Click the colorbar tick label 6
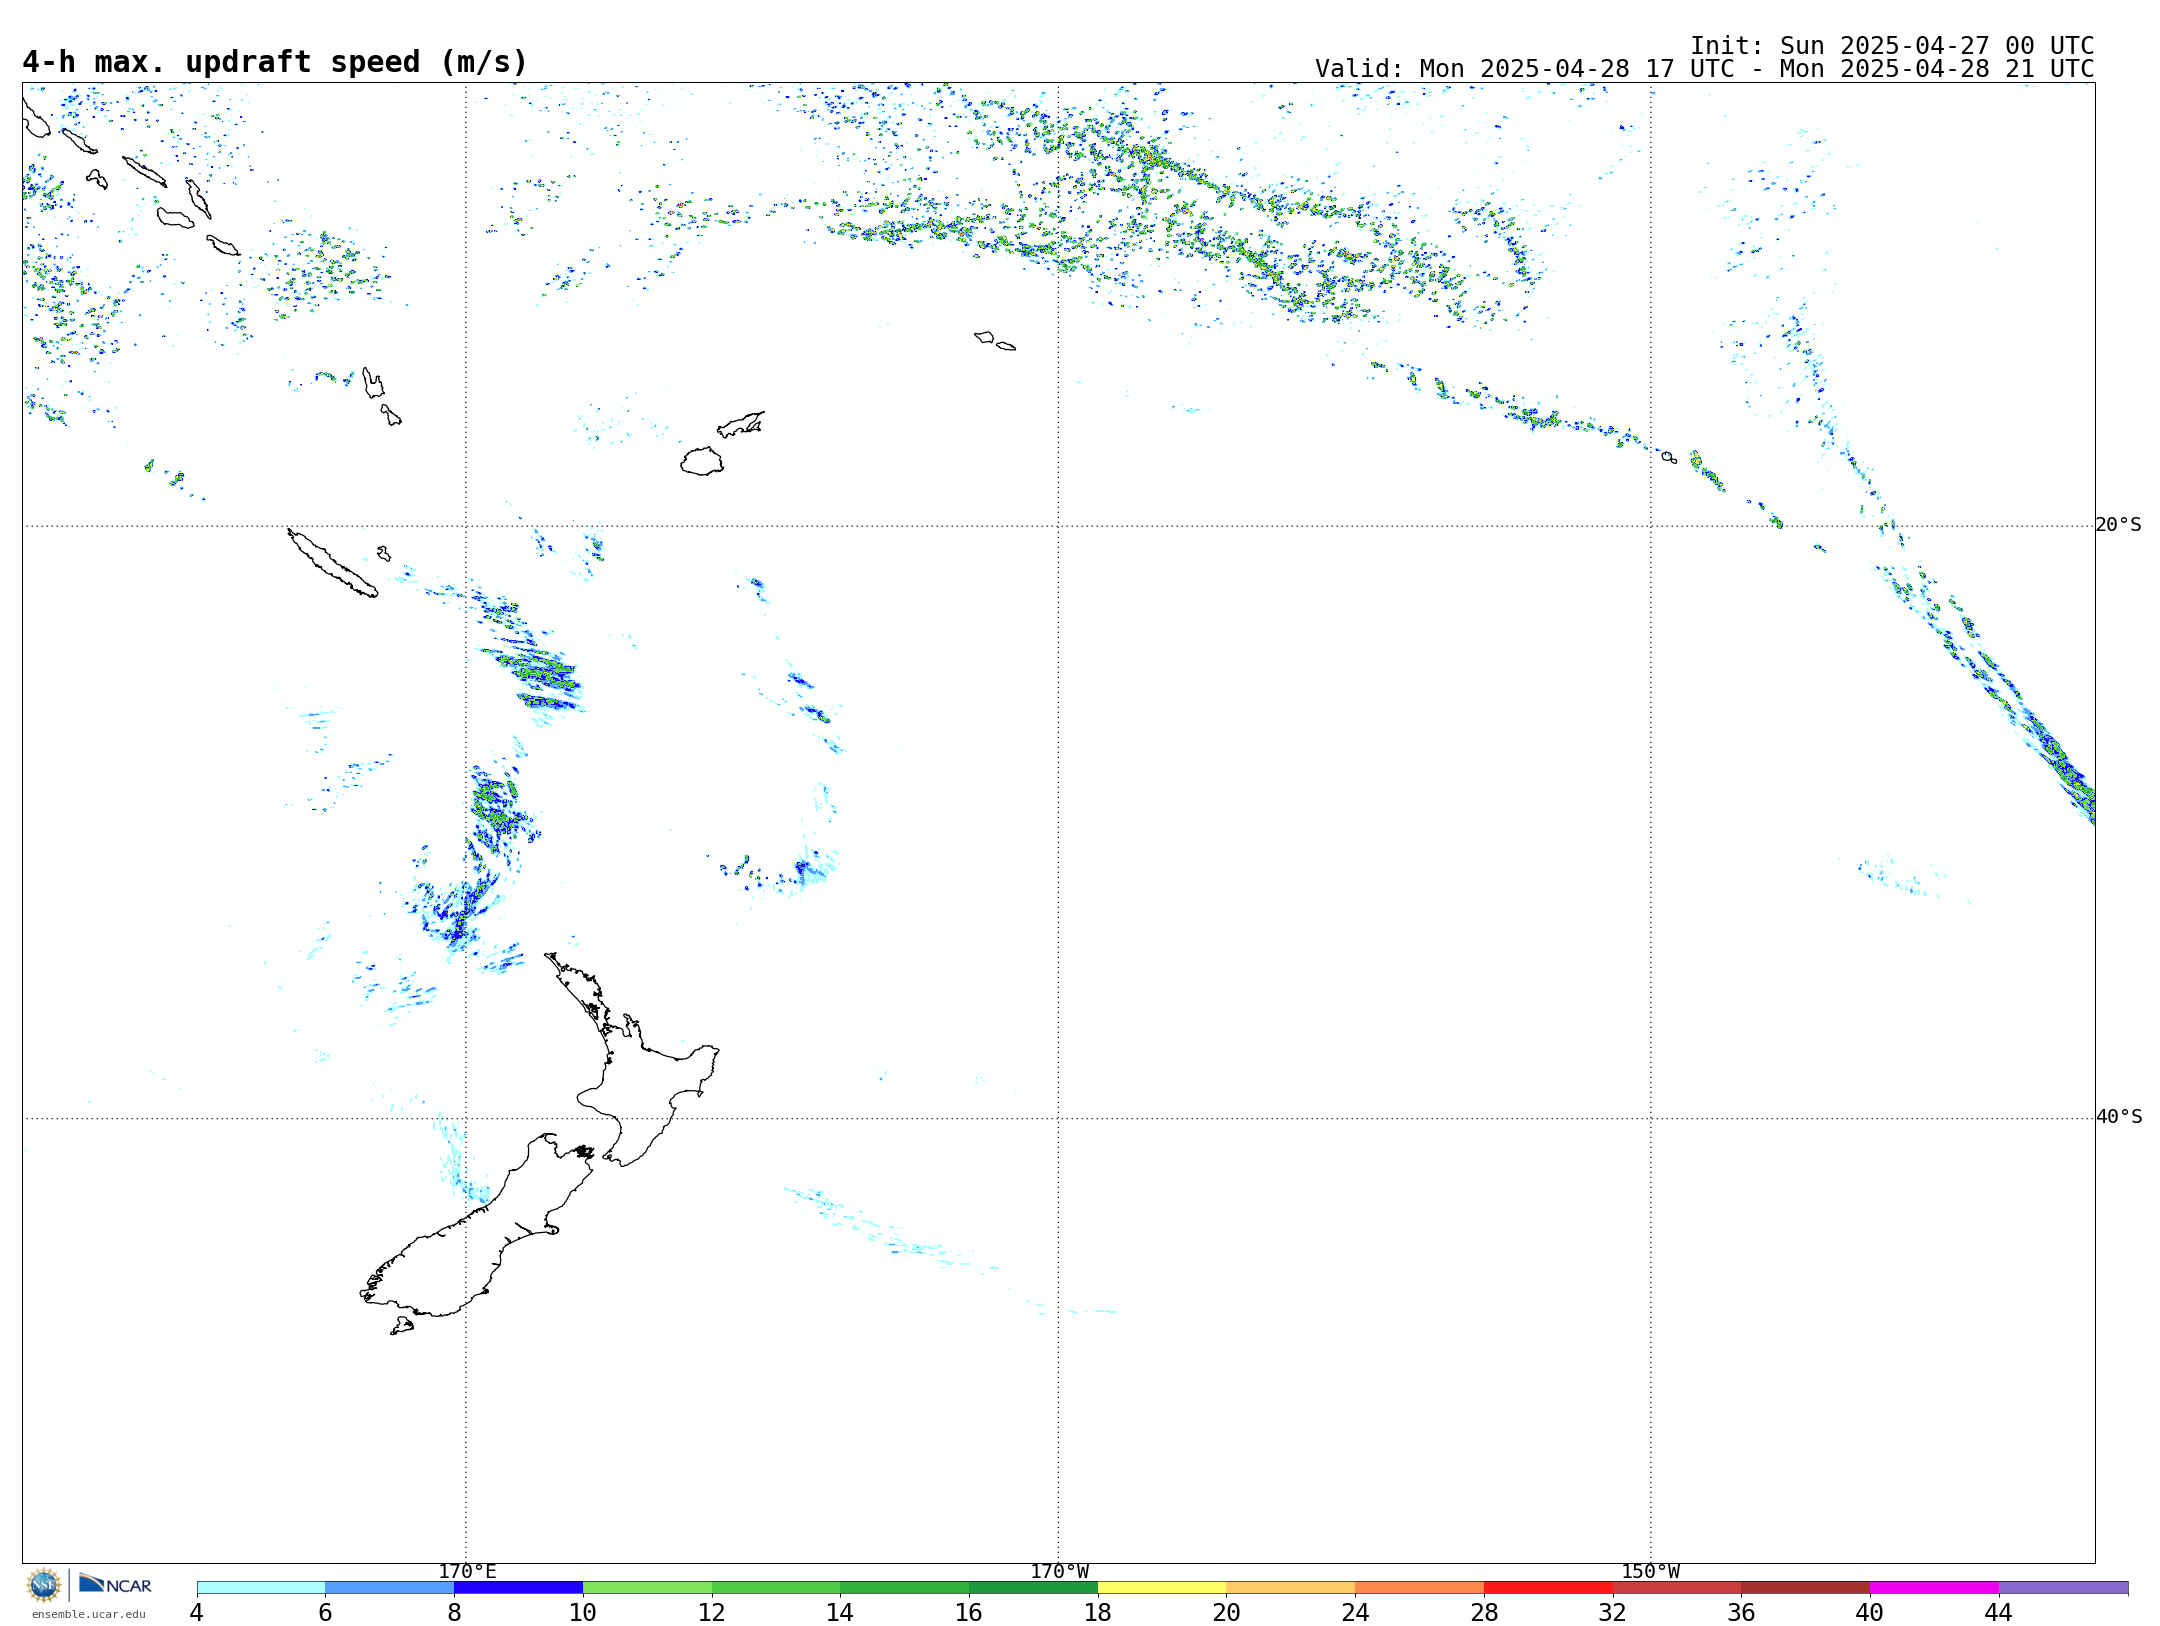This screenshot has height=1626, width=2160. [x=325, y=1613]
